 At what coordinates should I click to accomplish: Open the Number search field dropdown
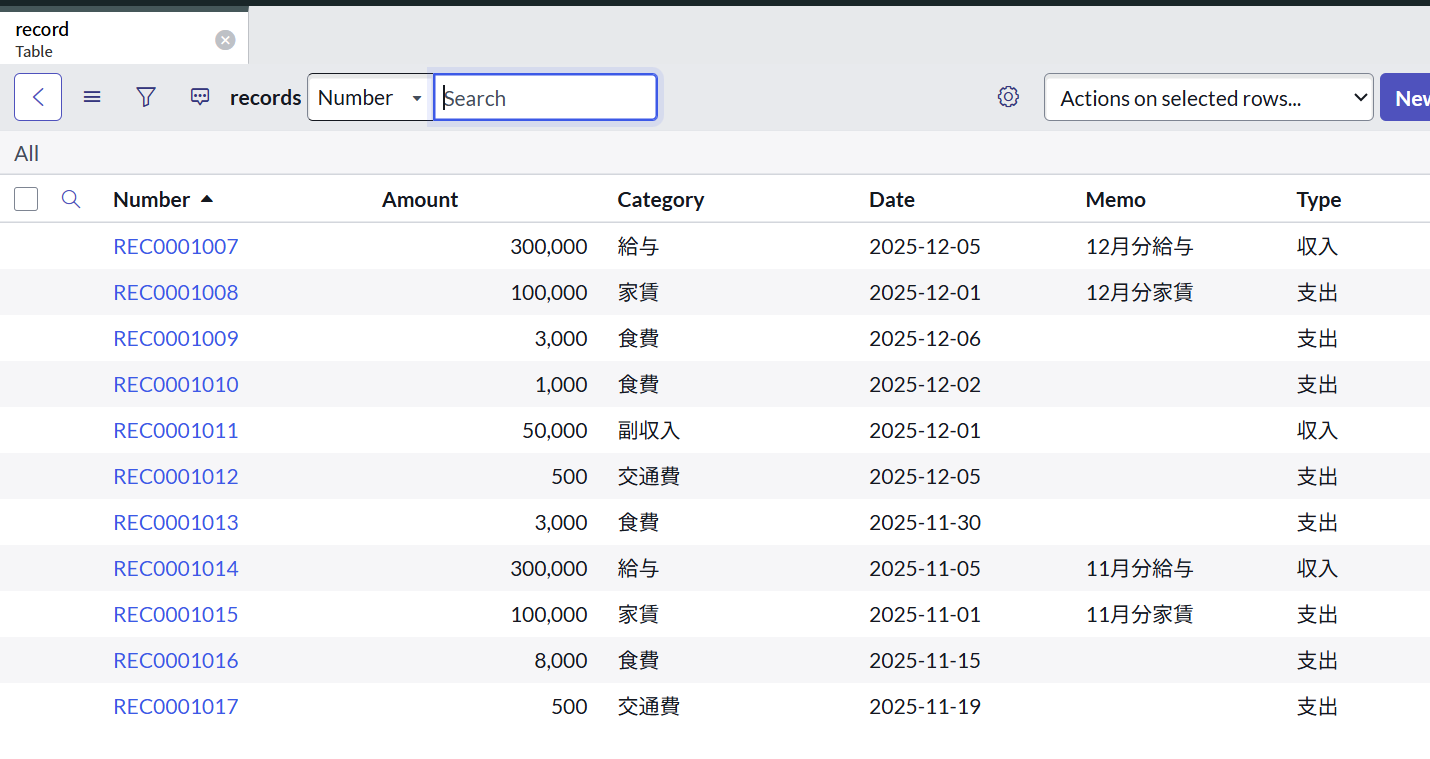tap(370, 98)
